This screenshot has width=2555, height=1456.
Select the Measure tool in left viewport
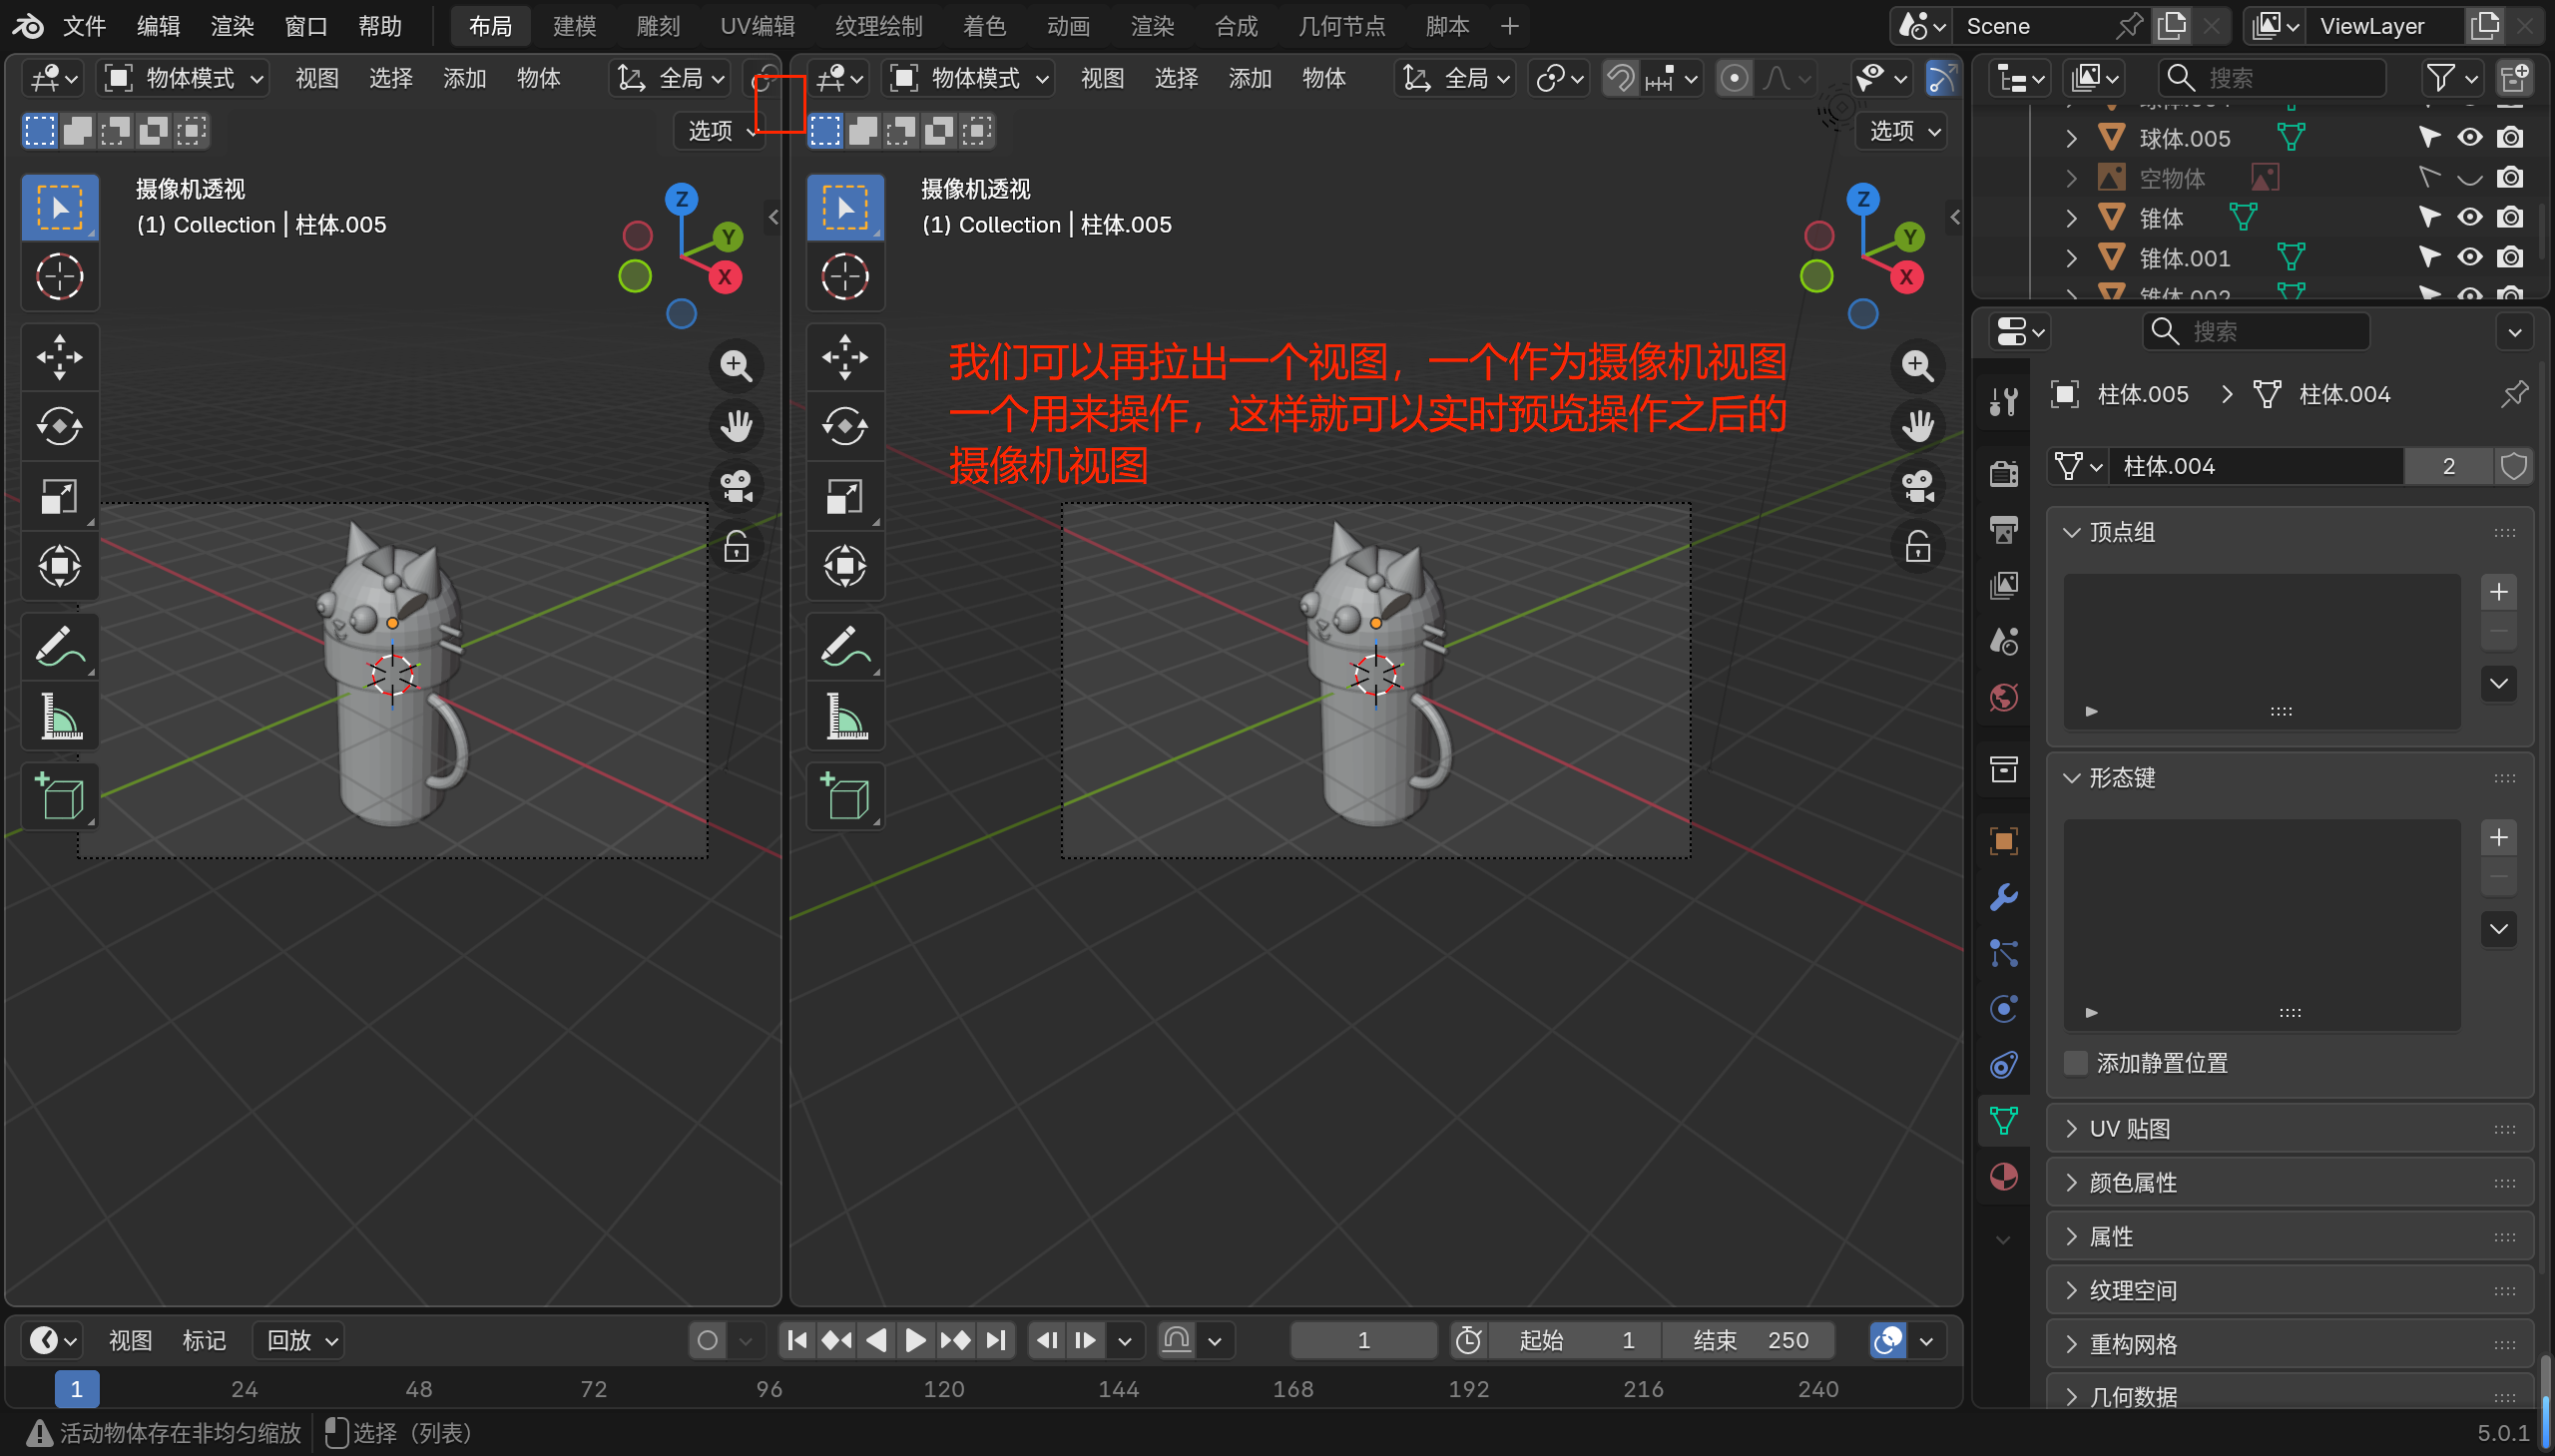[60, 716]
